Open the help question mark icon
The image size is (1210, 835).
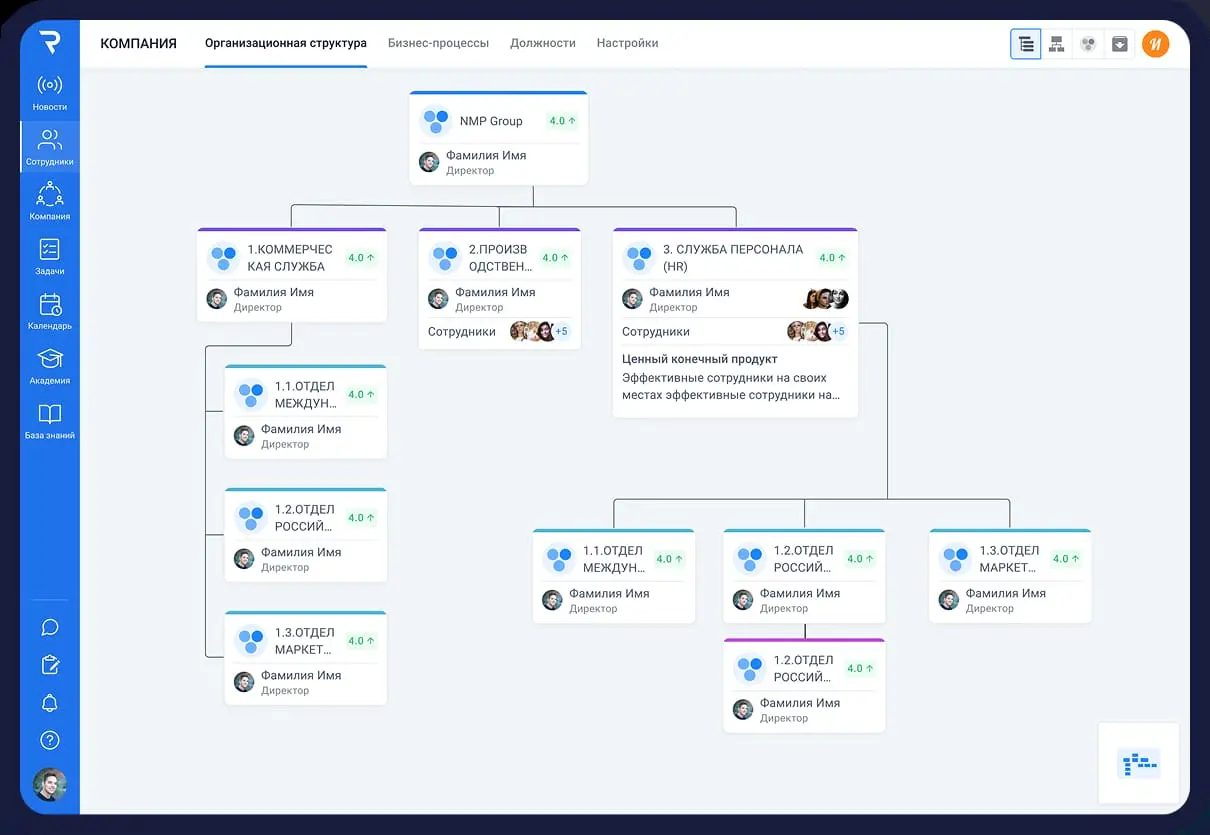(49, 740)
